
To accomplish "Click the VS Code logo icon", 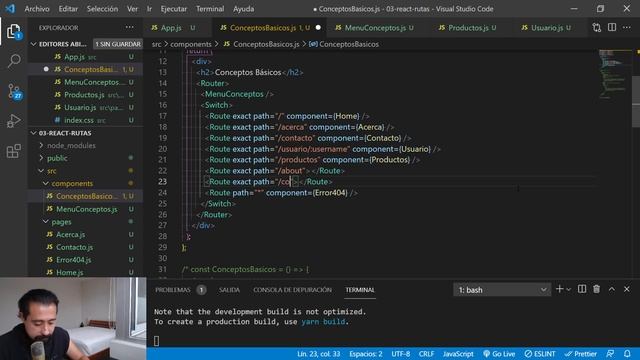I will (10, 8).
